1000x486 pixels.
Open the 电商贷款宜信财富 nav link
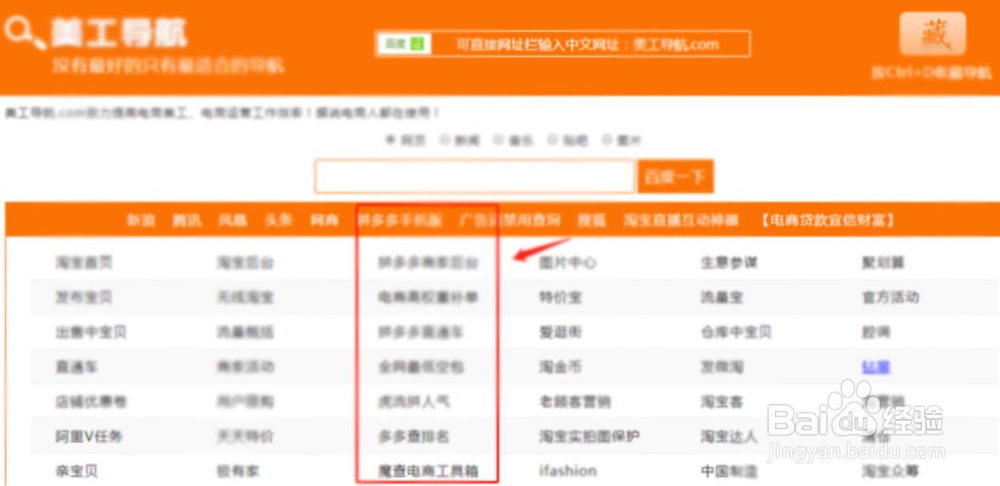pos(828,221)
